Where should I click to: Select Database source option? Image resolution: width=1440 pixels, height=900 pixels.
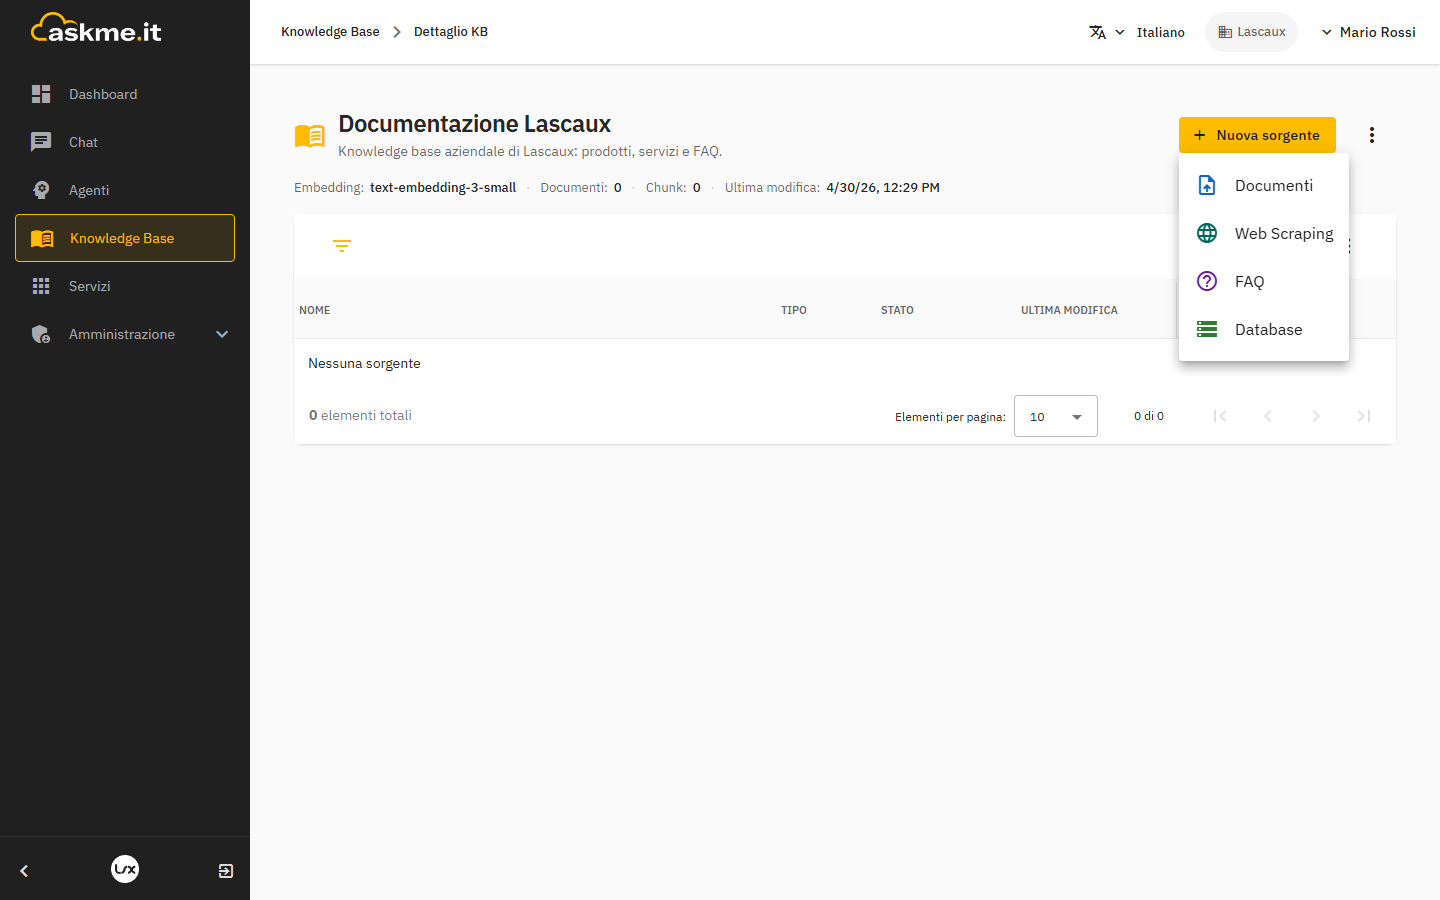pos(1264,329)
